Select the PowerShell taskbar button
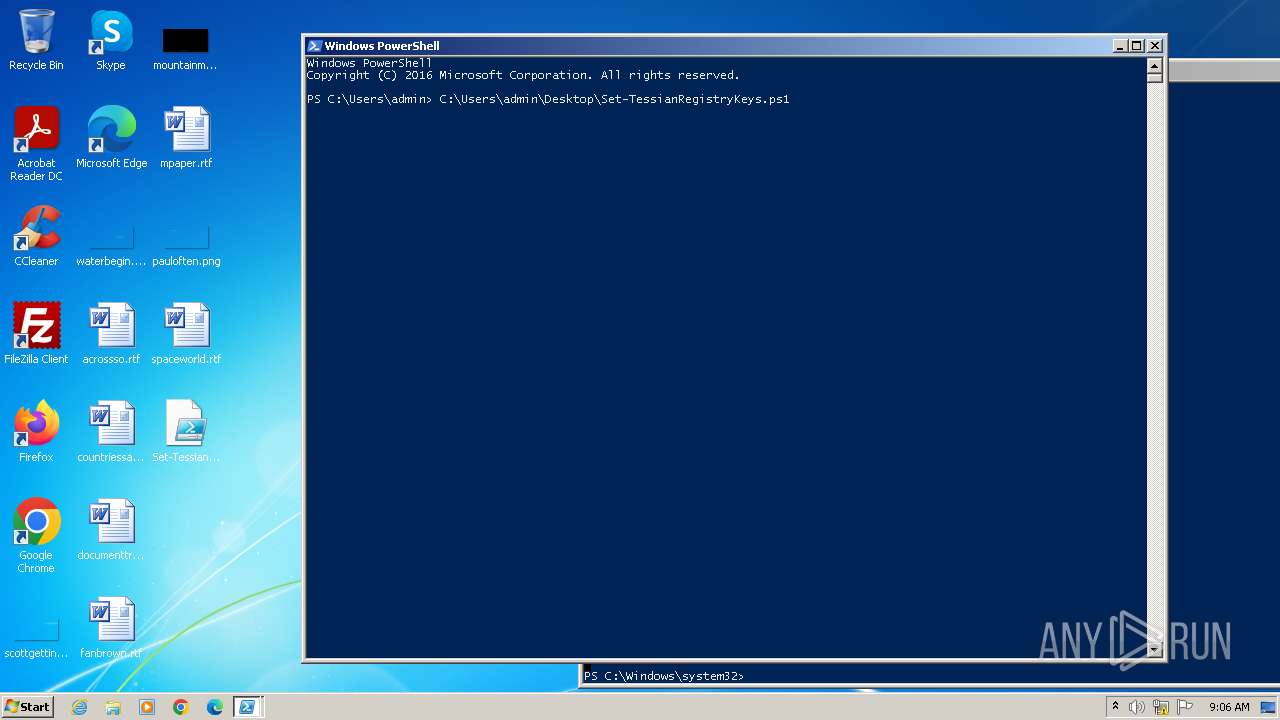The height and width of the screenshot is (720, 1280). click(247, 707)
